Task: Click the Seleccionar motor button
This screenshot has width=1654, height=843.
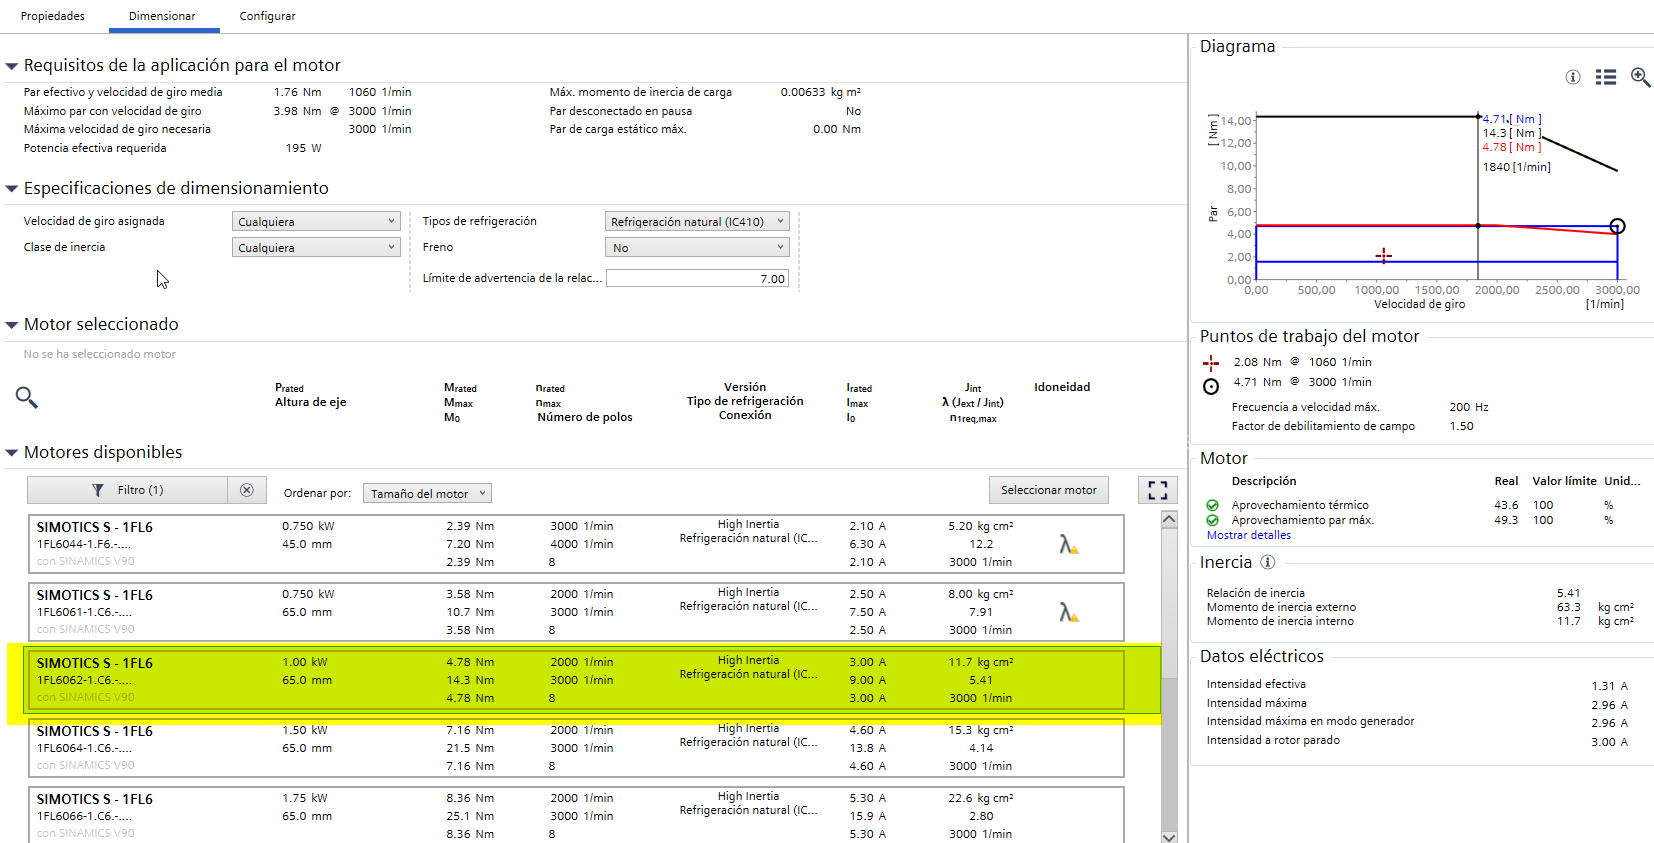Action: 1048,490
